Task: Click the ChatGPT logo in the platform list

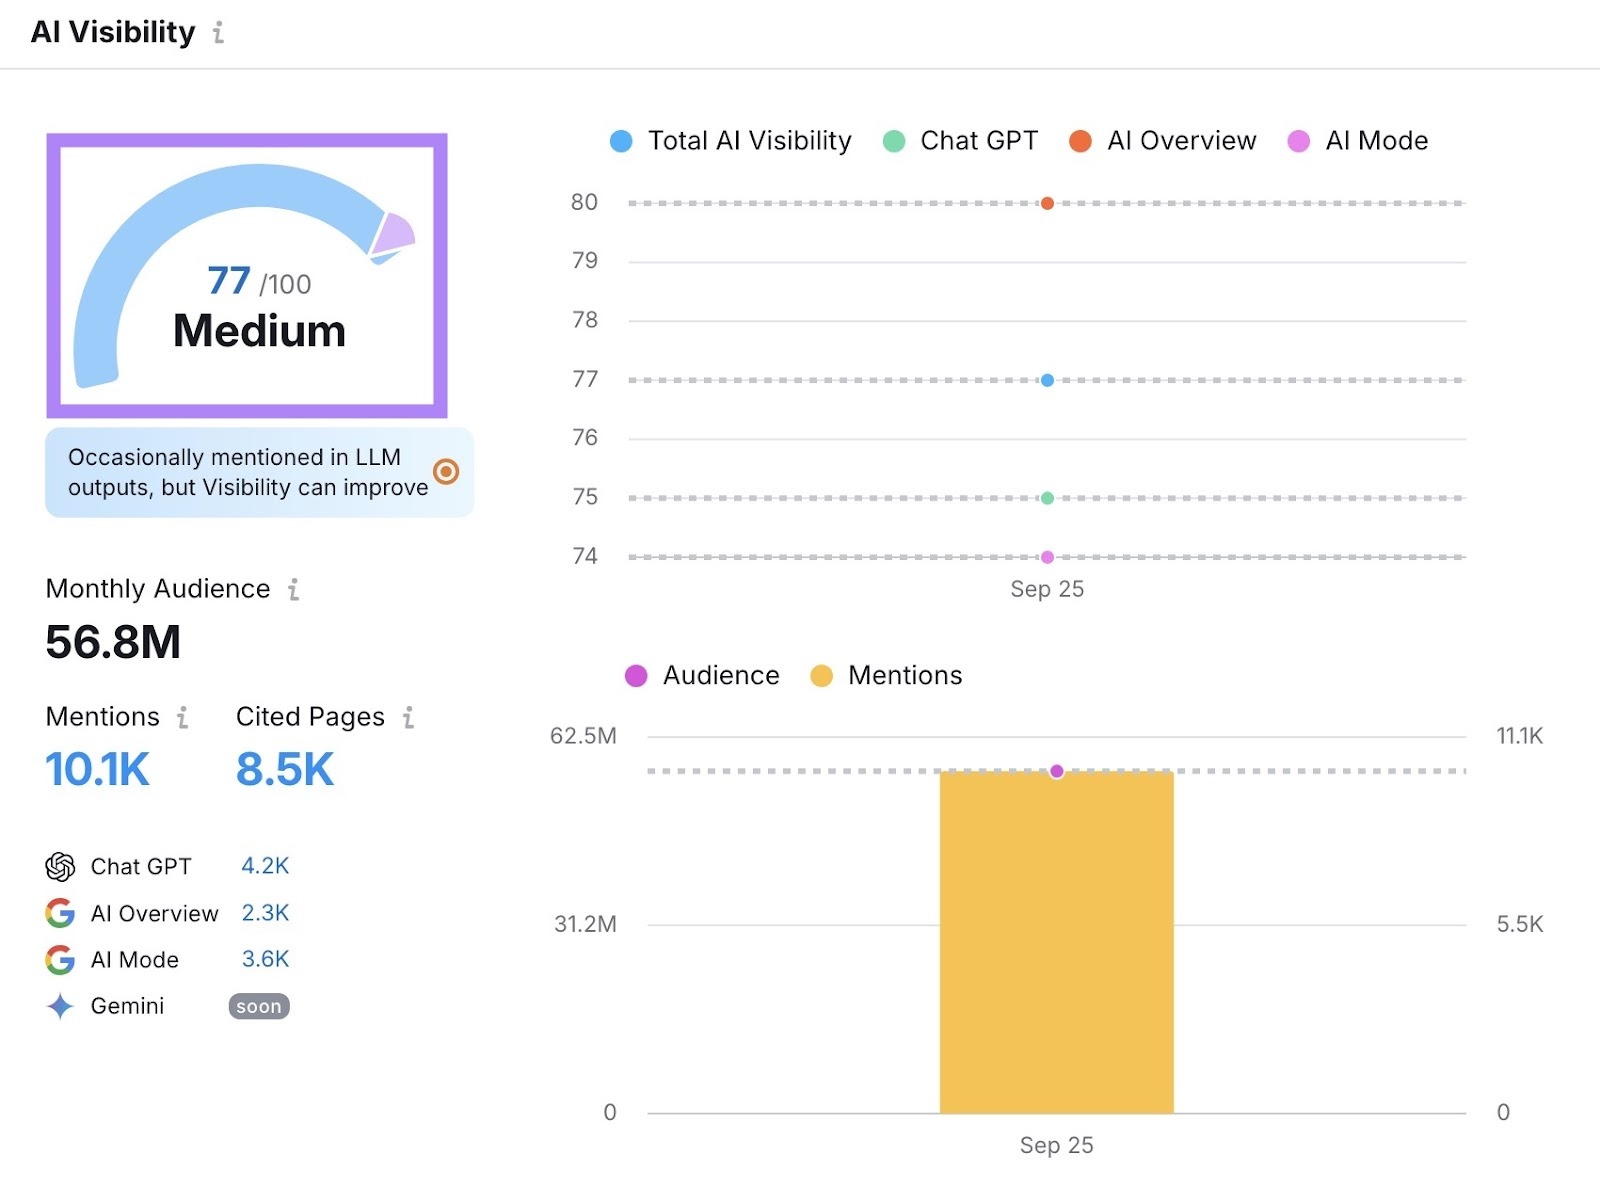Action: point(60,866)
